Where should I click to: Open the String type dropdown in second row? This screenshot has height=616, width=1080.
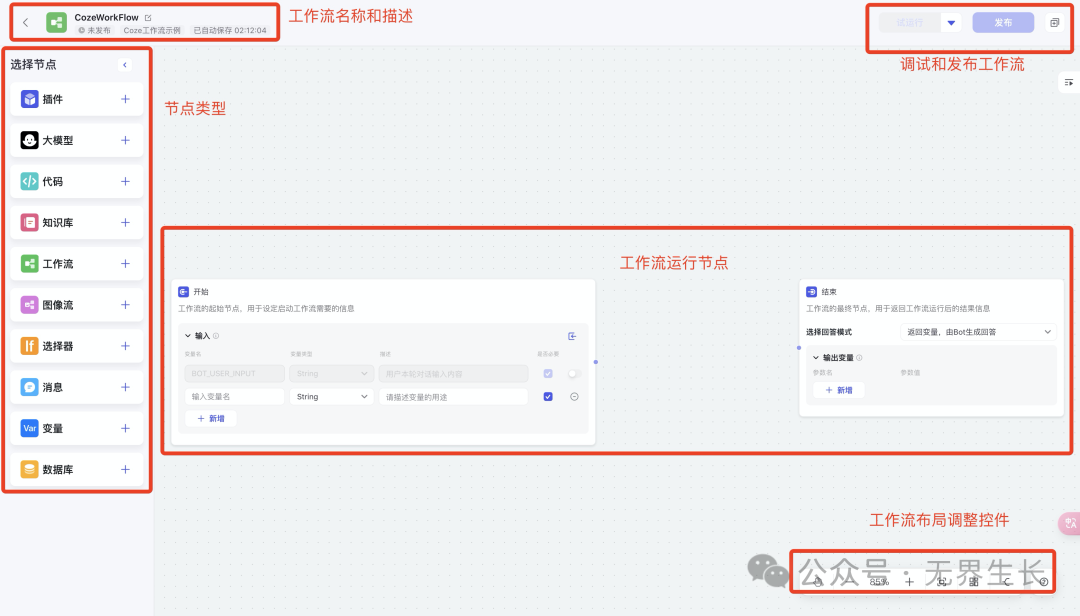(331, 397)
